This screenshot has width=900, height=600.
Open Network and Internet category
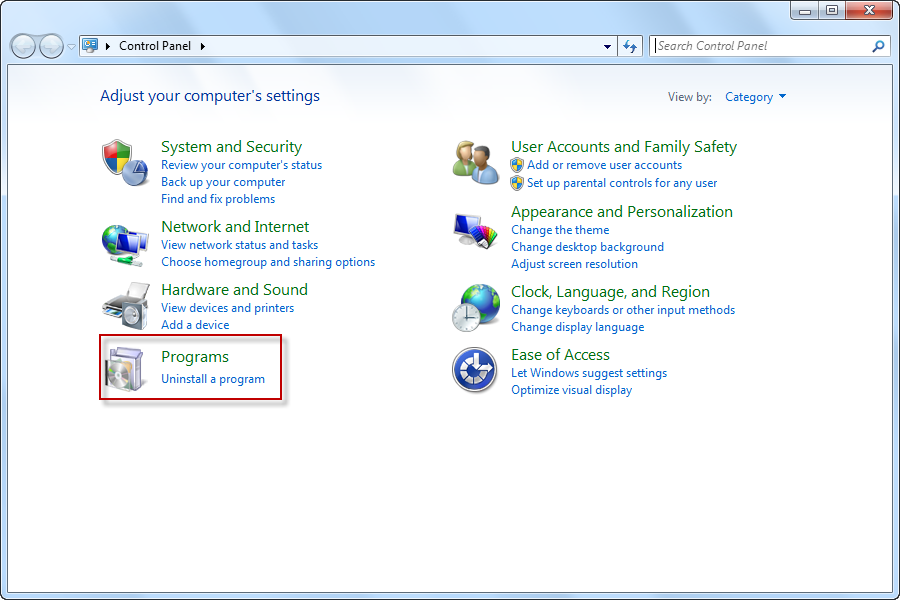pos(235,226)
